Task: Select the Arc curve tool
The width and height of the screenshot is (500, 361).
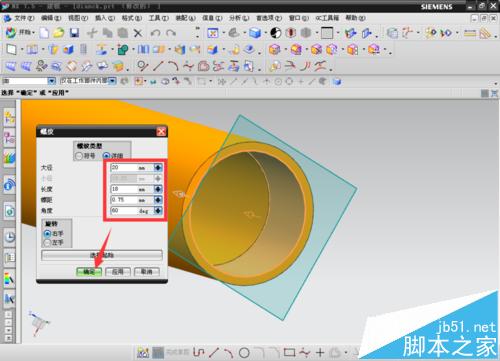Action: (x=173, y=66)
